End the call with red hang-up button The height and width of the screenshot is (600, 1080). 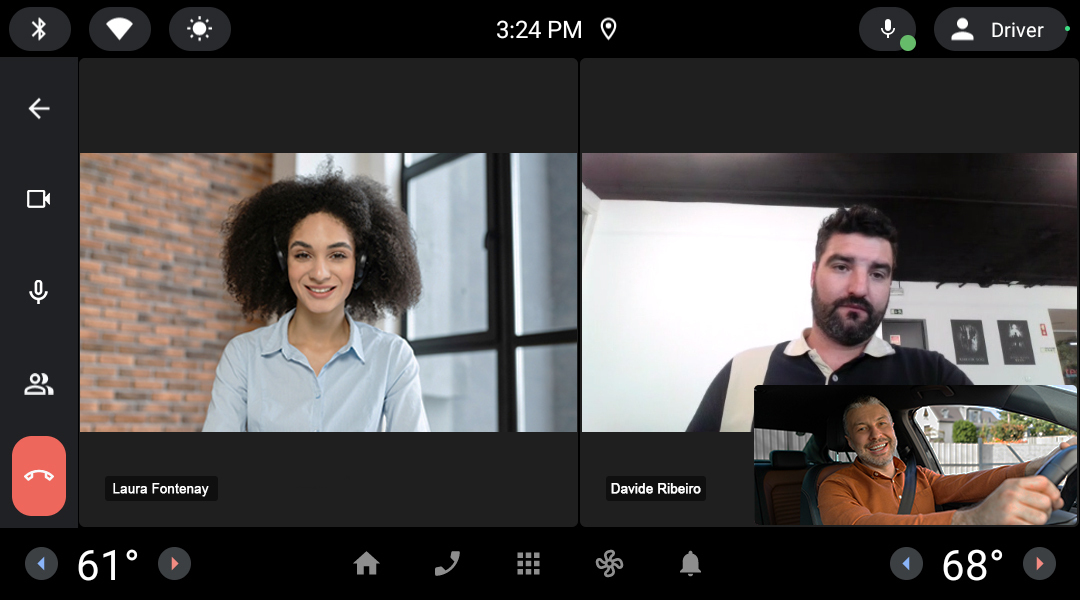point(39,475)
